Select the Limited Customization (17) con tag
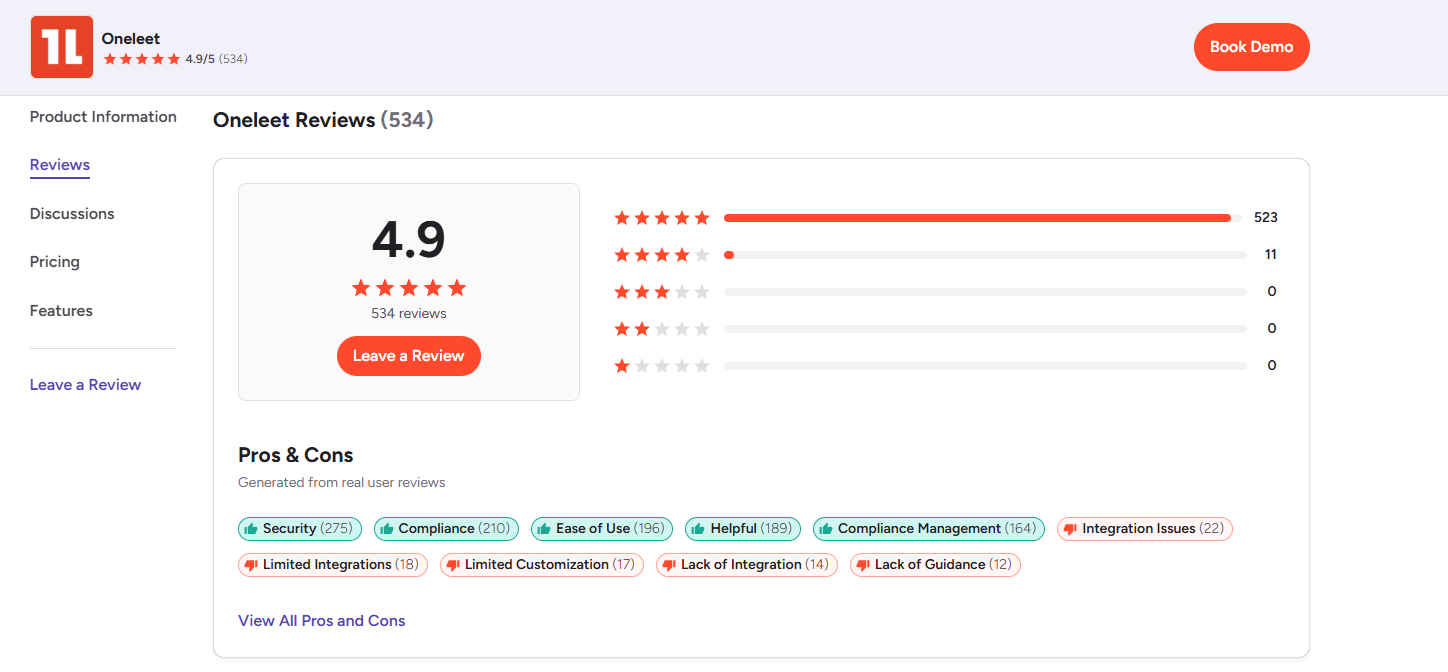 [x=542, y=565]
